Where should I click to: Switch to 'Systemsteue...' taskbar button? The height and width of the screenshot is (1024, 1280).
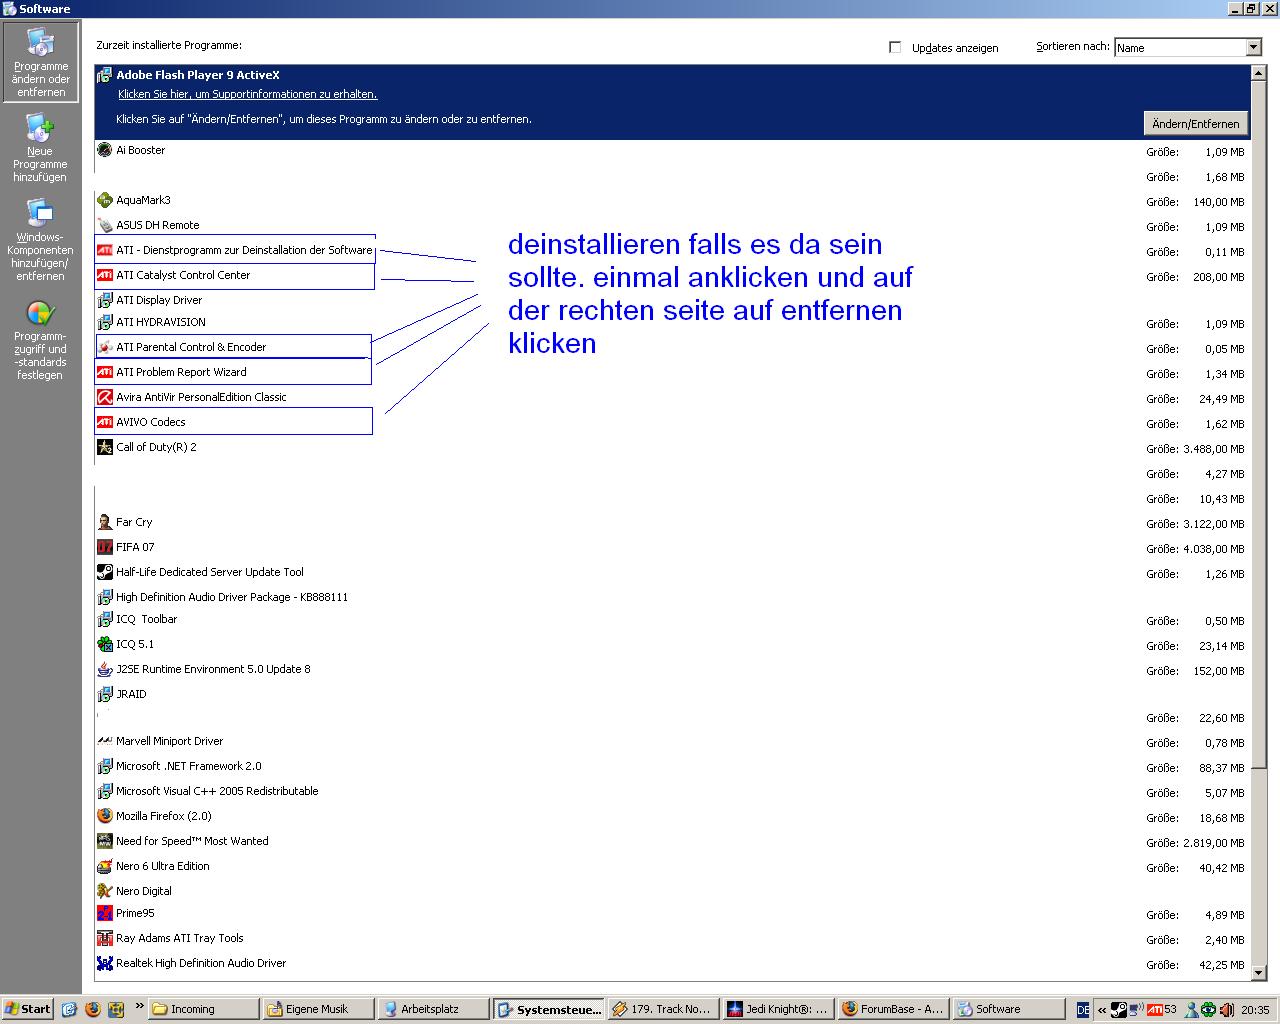tap(548, 1009)
